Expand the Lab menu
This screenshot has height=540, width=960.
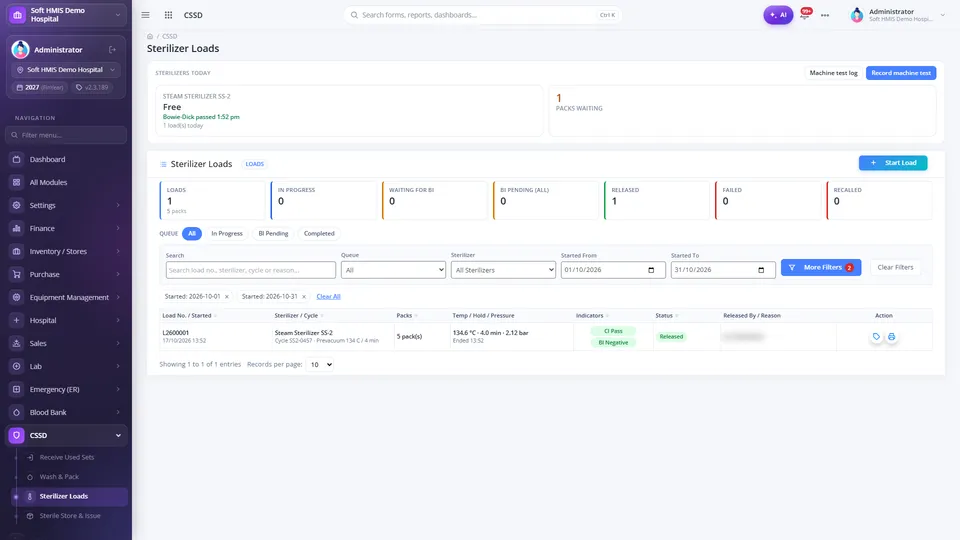pos(66,366)
